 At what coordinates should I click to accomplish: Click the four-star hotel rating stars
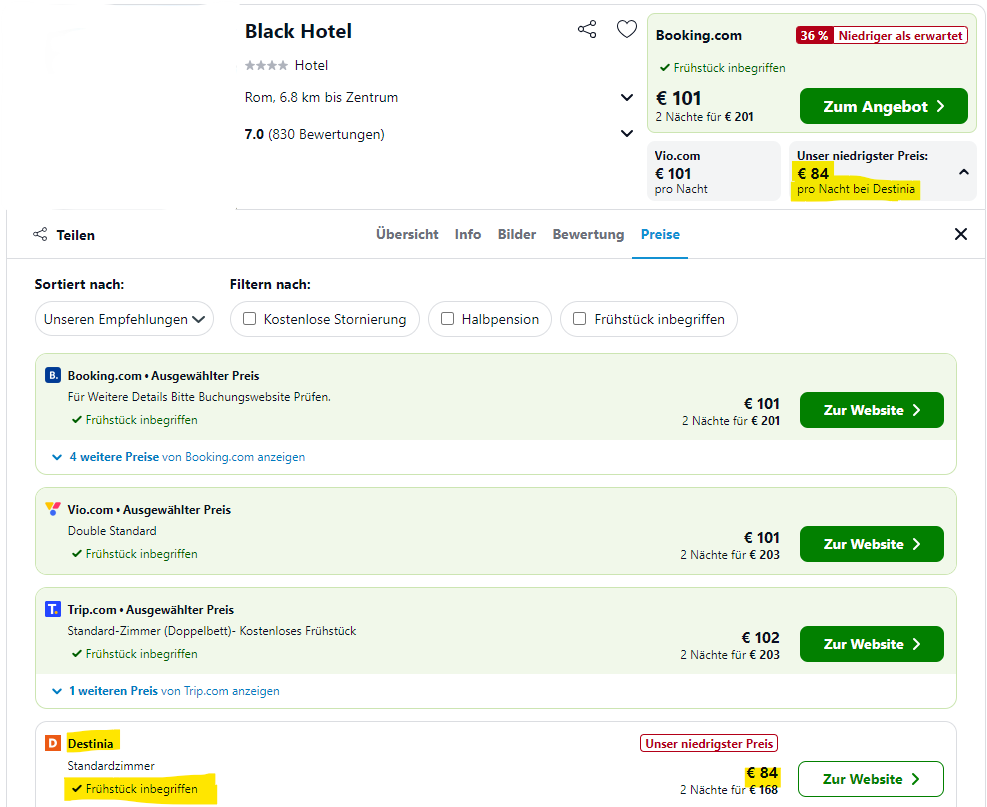coord(266,65)
